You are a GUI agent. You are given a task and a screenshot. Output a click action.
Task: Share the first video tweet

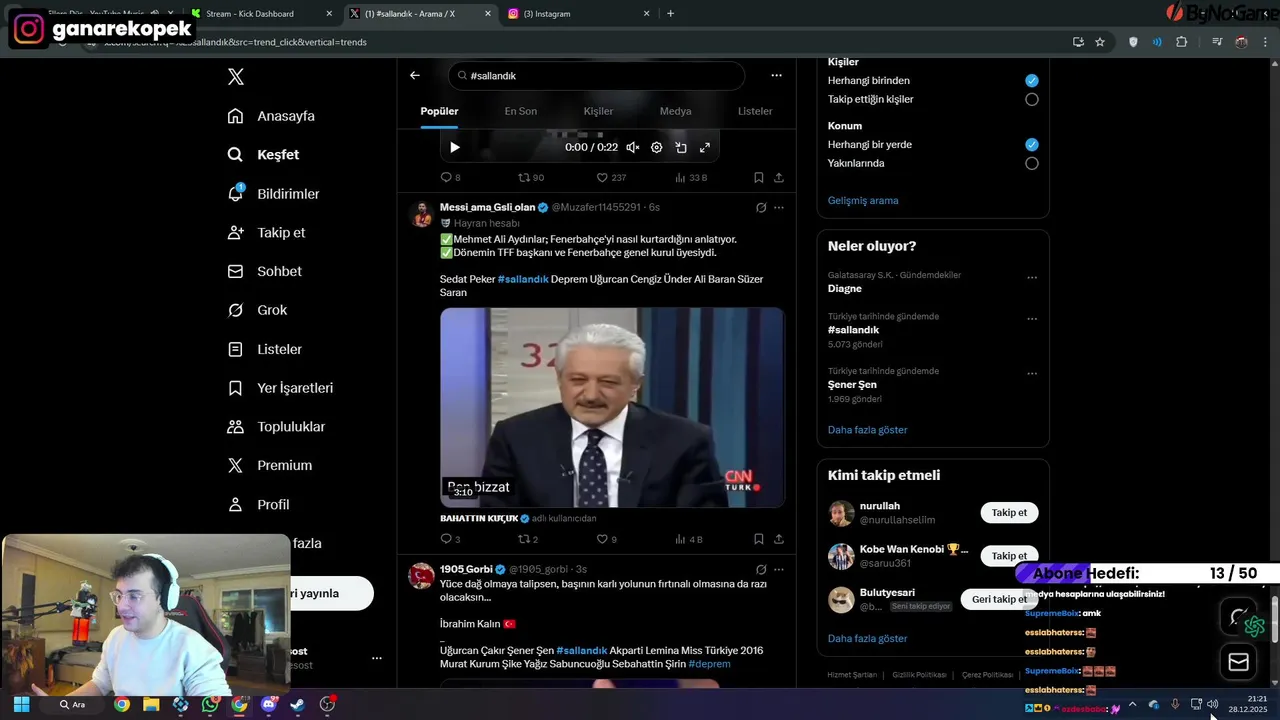click(x=778, y=177)
